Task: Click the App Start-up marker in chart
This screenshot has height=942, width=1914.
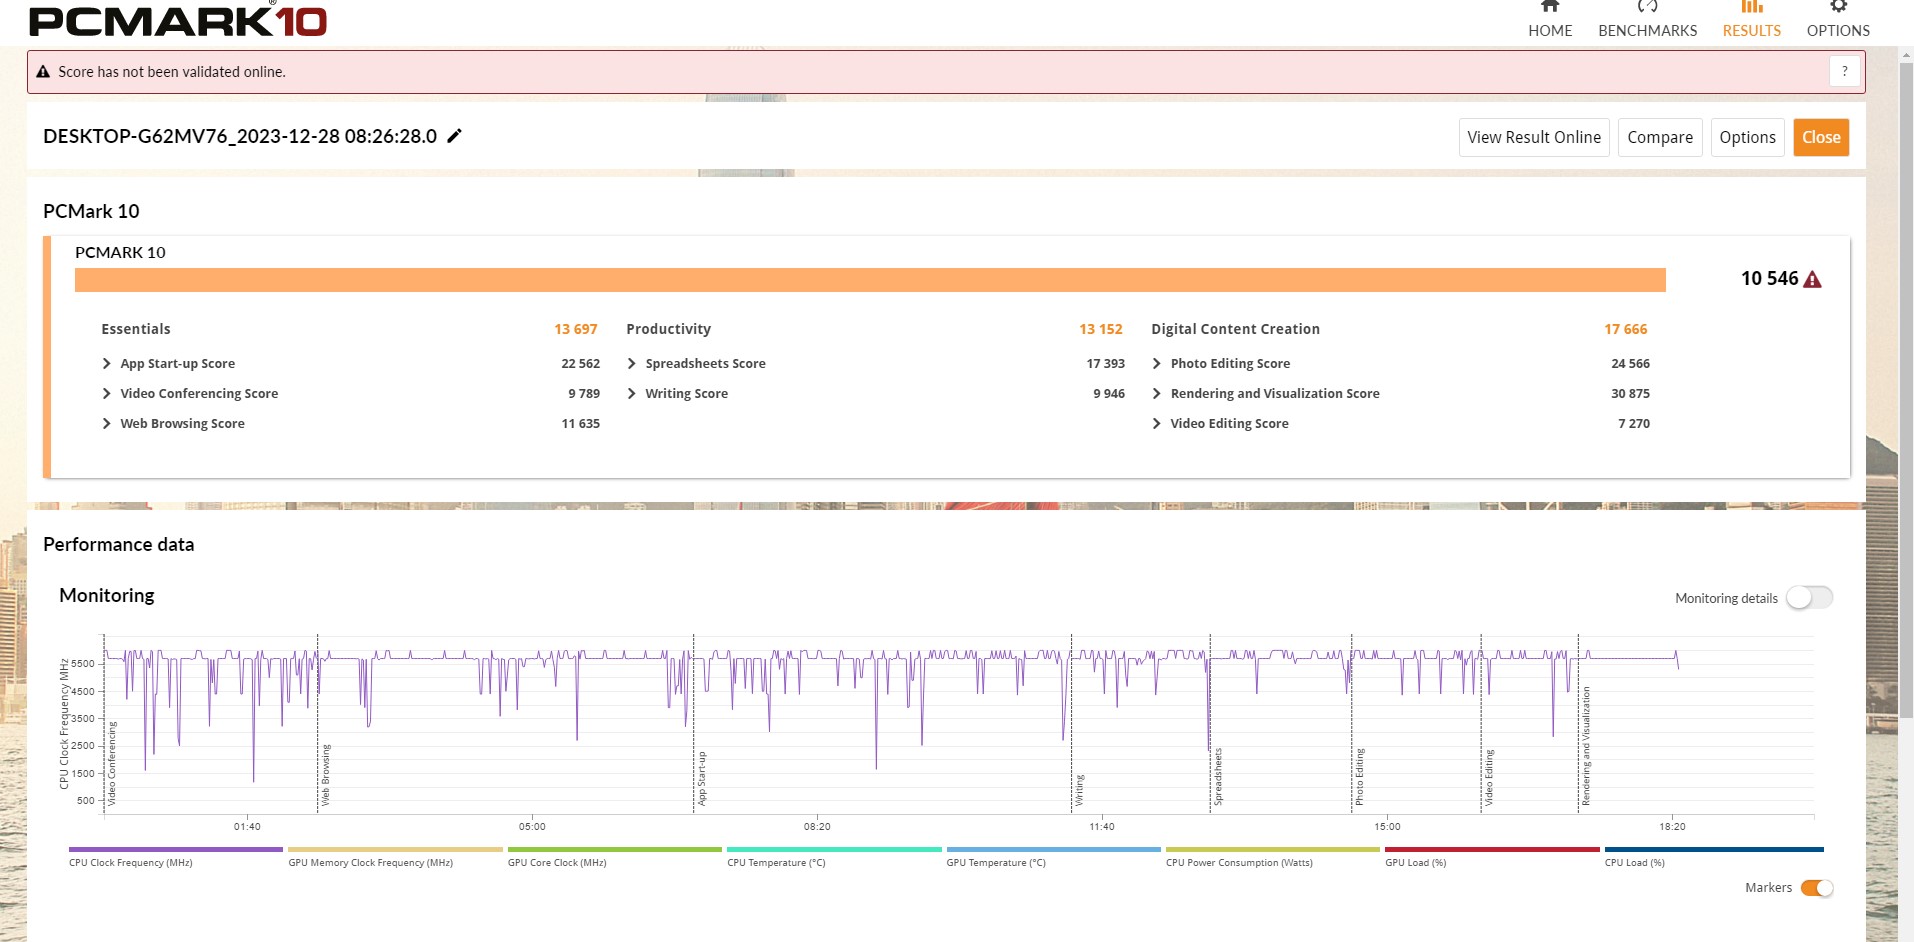Action: [x=702, y=779]
